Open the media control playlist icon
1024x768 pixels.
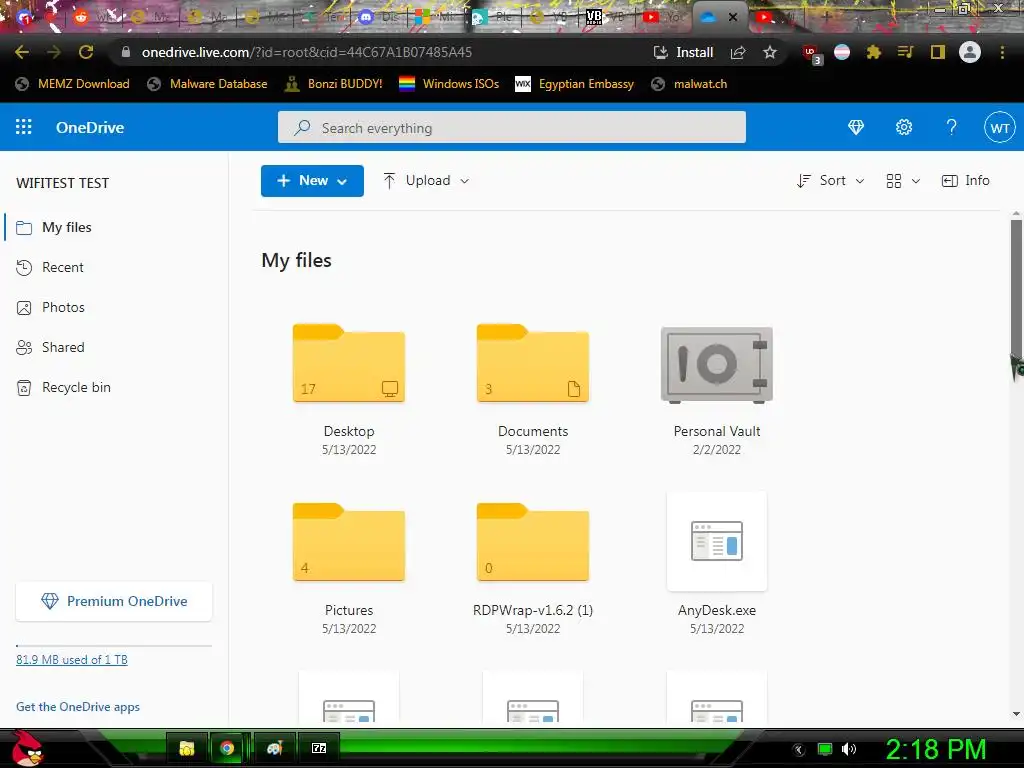[x=905, y=52]
